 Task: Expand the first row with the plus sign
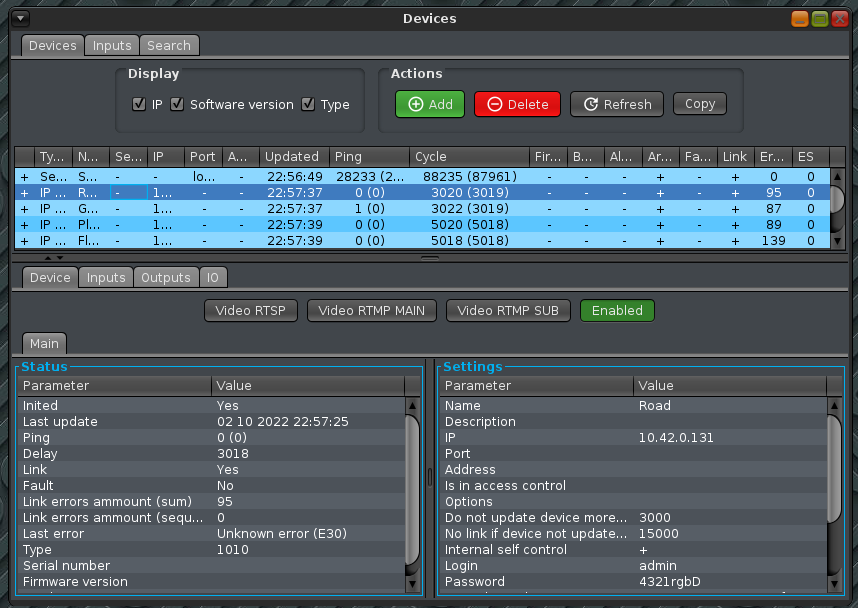pos(24,176)
